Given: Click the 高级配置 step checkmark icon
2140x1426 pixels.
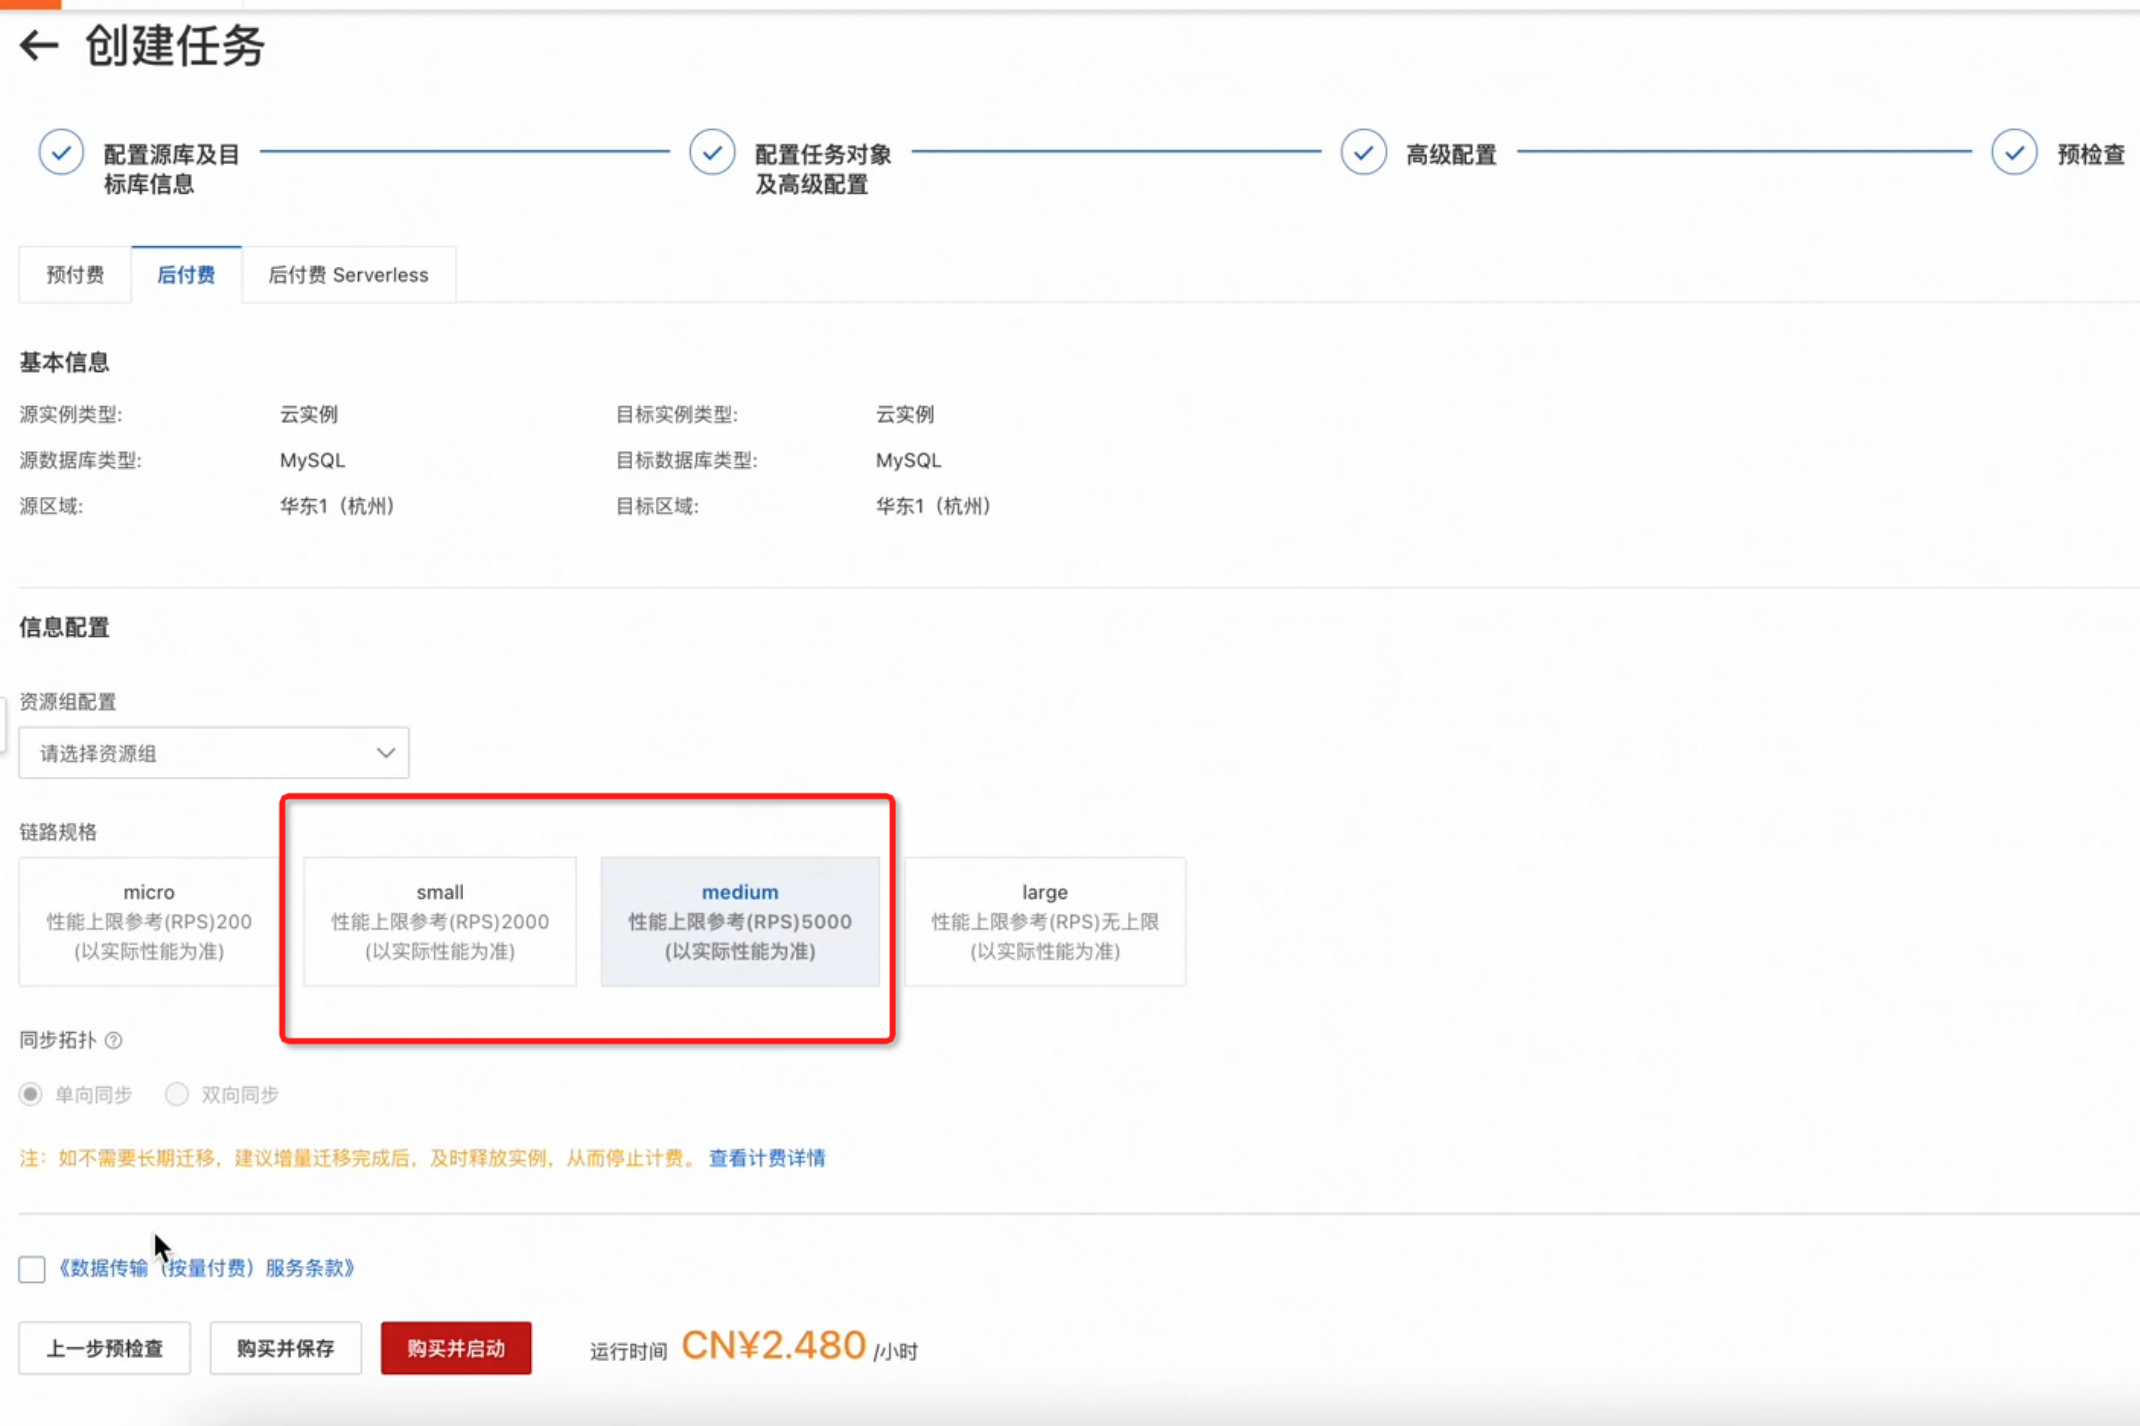Looking at the screenshot, I should [x=1363, y=153].
